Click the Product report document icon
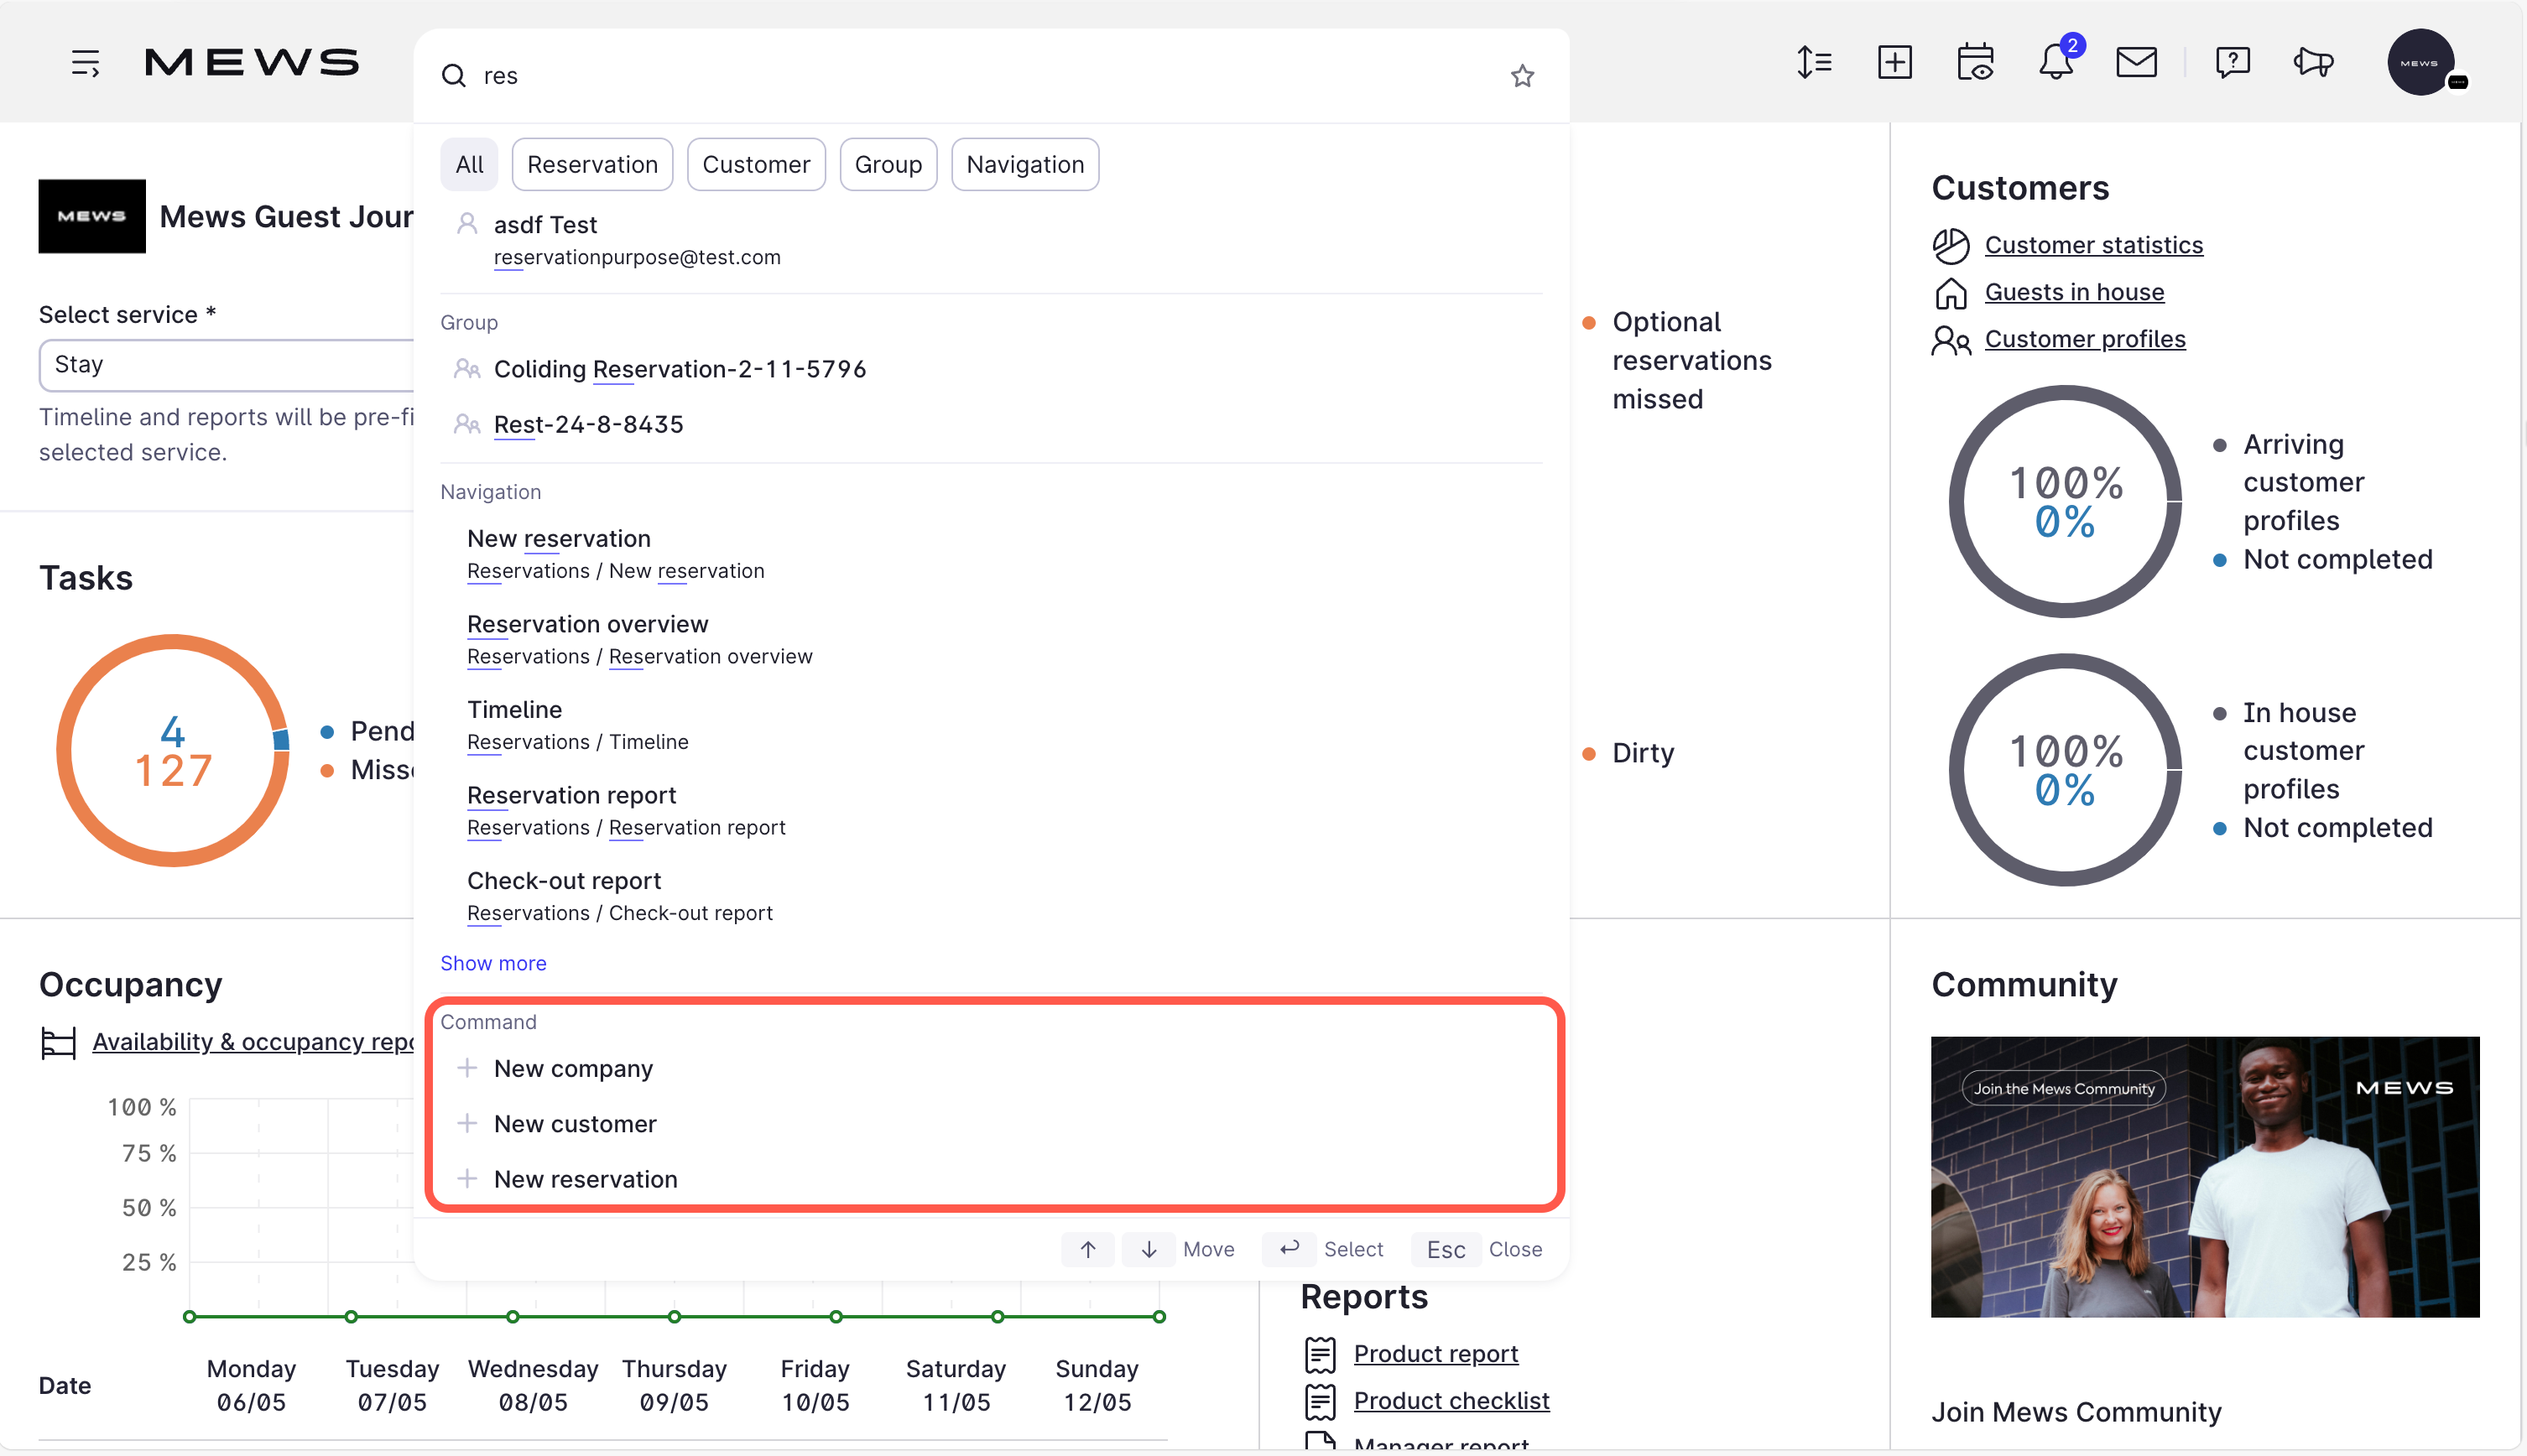The height and width of the screenshot is (1456, 2527). (x=1320, y=1355)
